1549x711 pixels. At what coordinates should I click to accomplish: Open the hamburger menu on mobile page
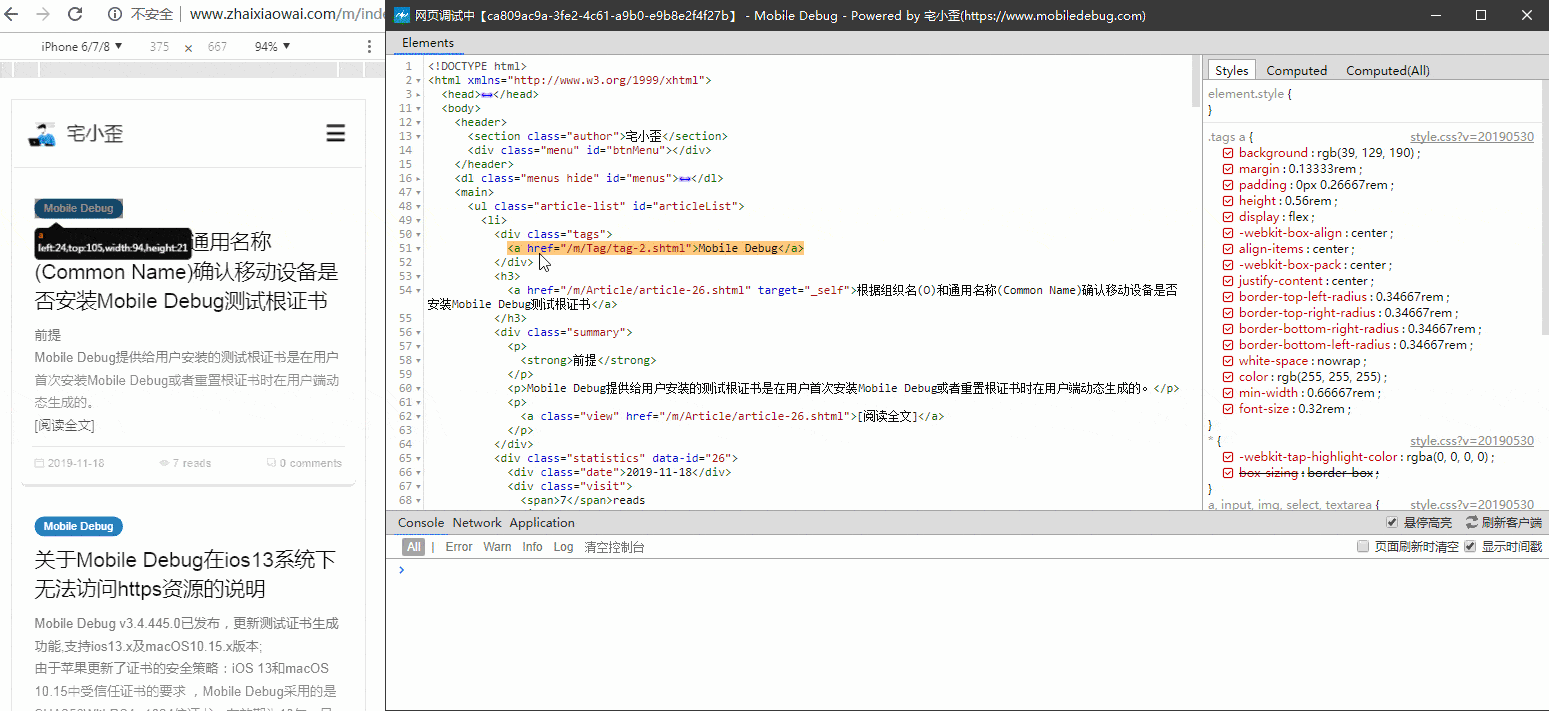[x=336, y=134]
